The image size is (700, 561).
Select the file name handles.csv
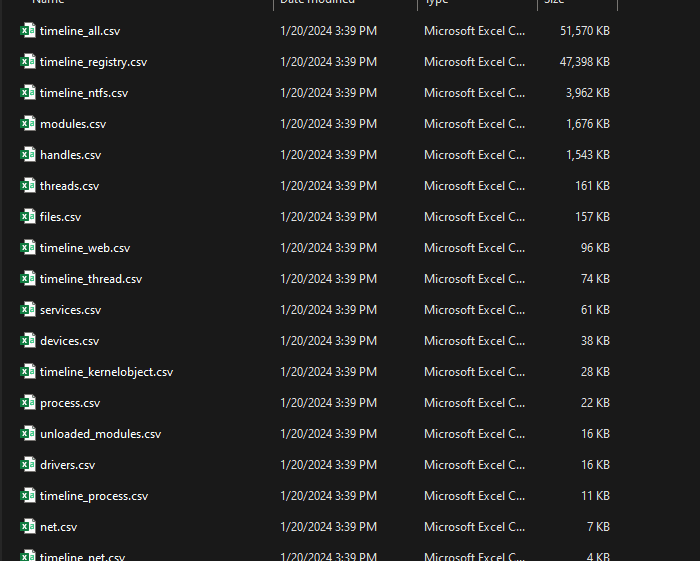coord(71,155)
